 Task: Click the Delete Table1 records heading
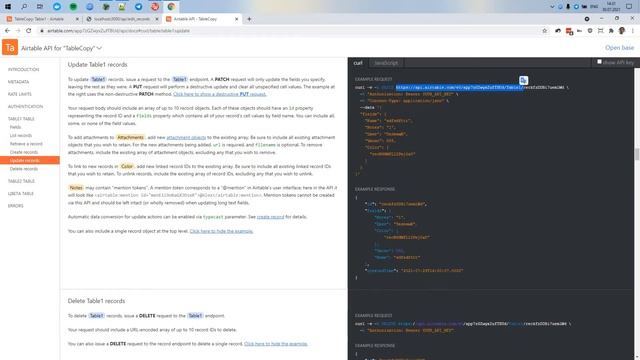96,301
